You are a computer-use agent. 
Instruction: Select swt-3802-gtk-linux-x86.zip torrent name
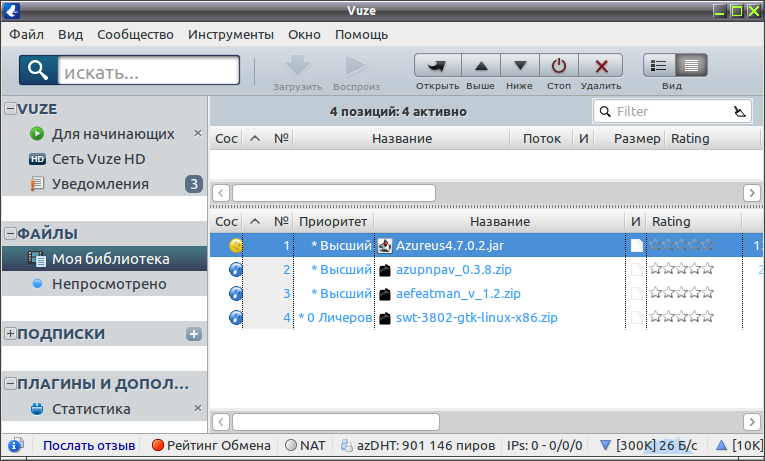coord(477,317)
